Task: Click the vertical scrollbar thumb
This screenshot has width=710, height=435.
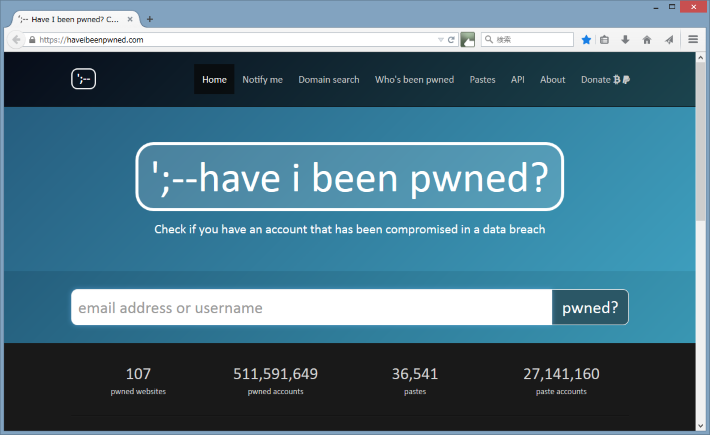Action: (700, 141)
